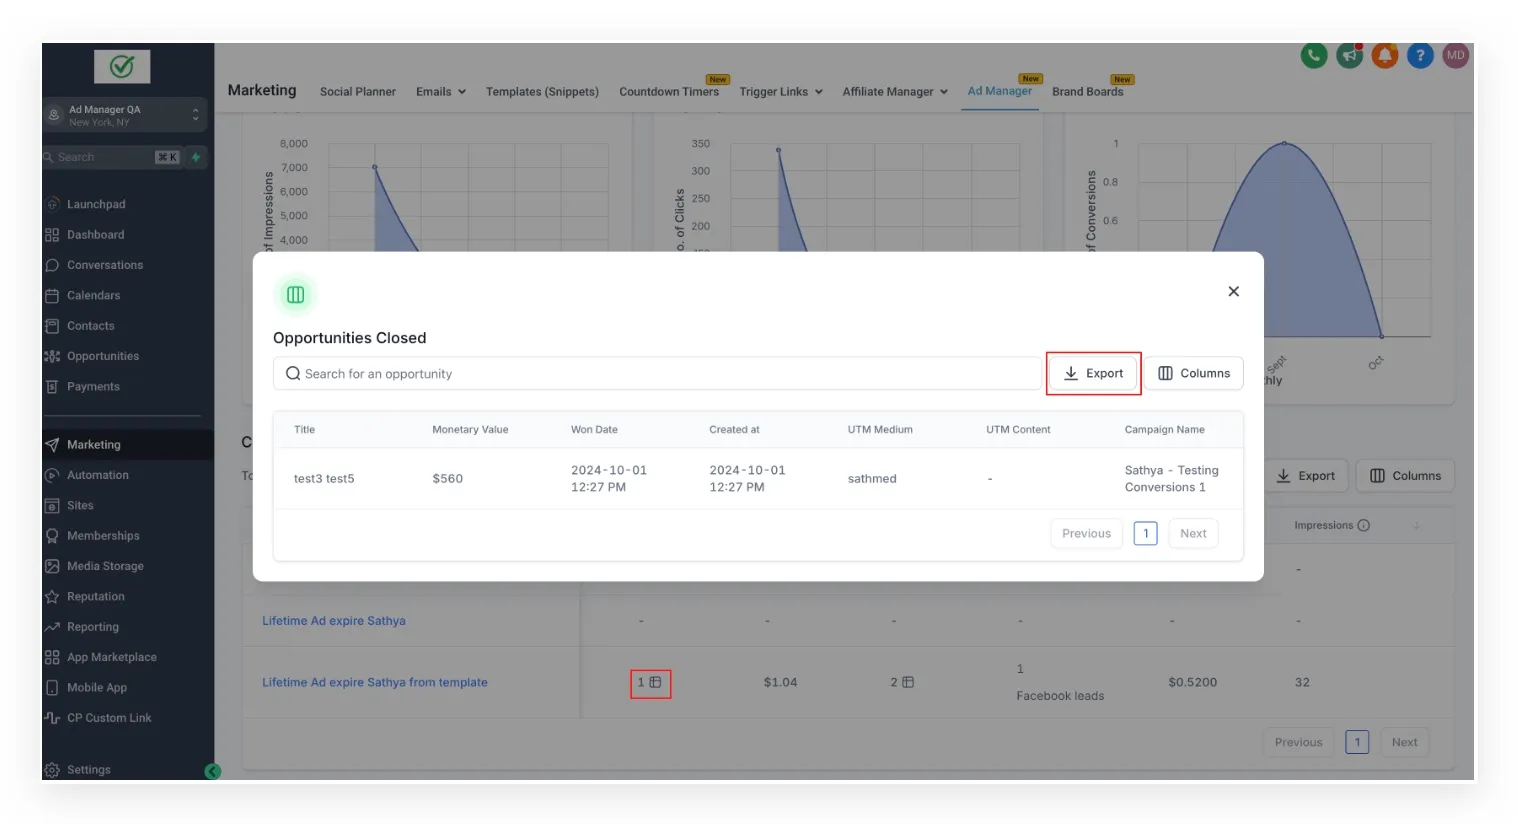The image size is (1518, 824).
Task: Click the green phone call icon
Action: tap(1314, 56)
